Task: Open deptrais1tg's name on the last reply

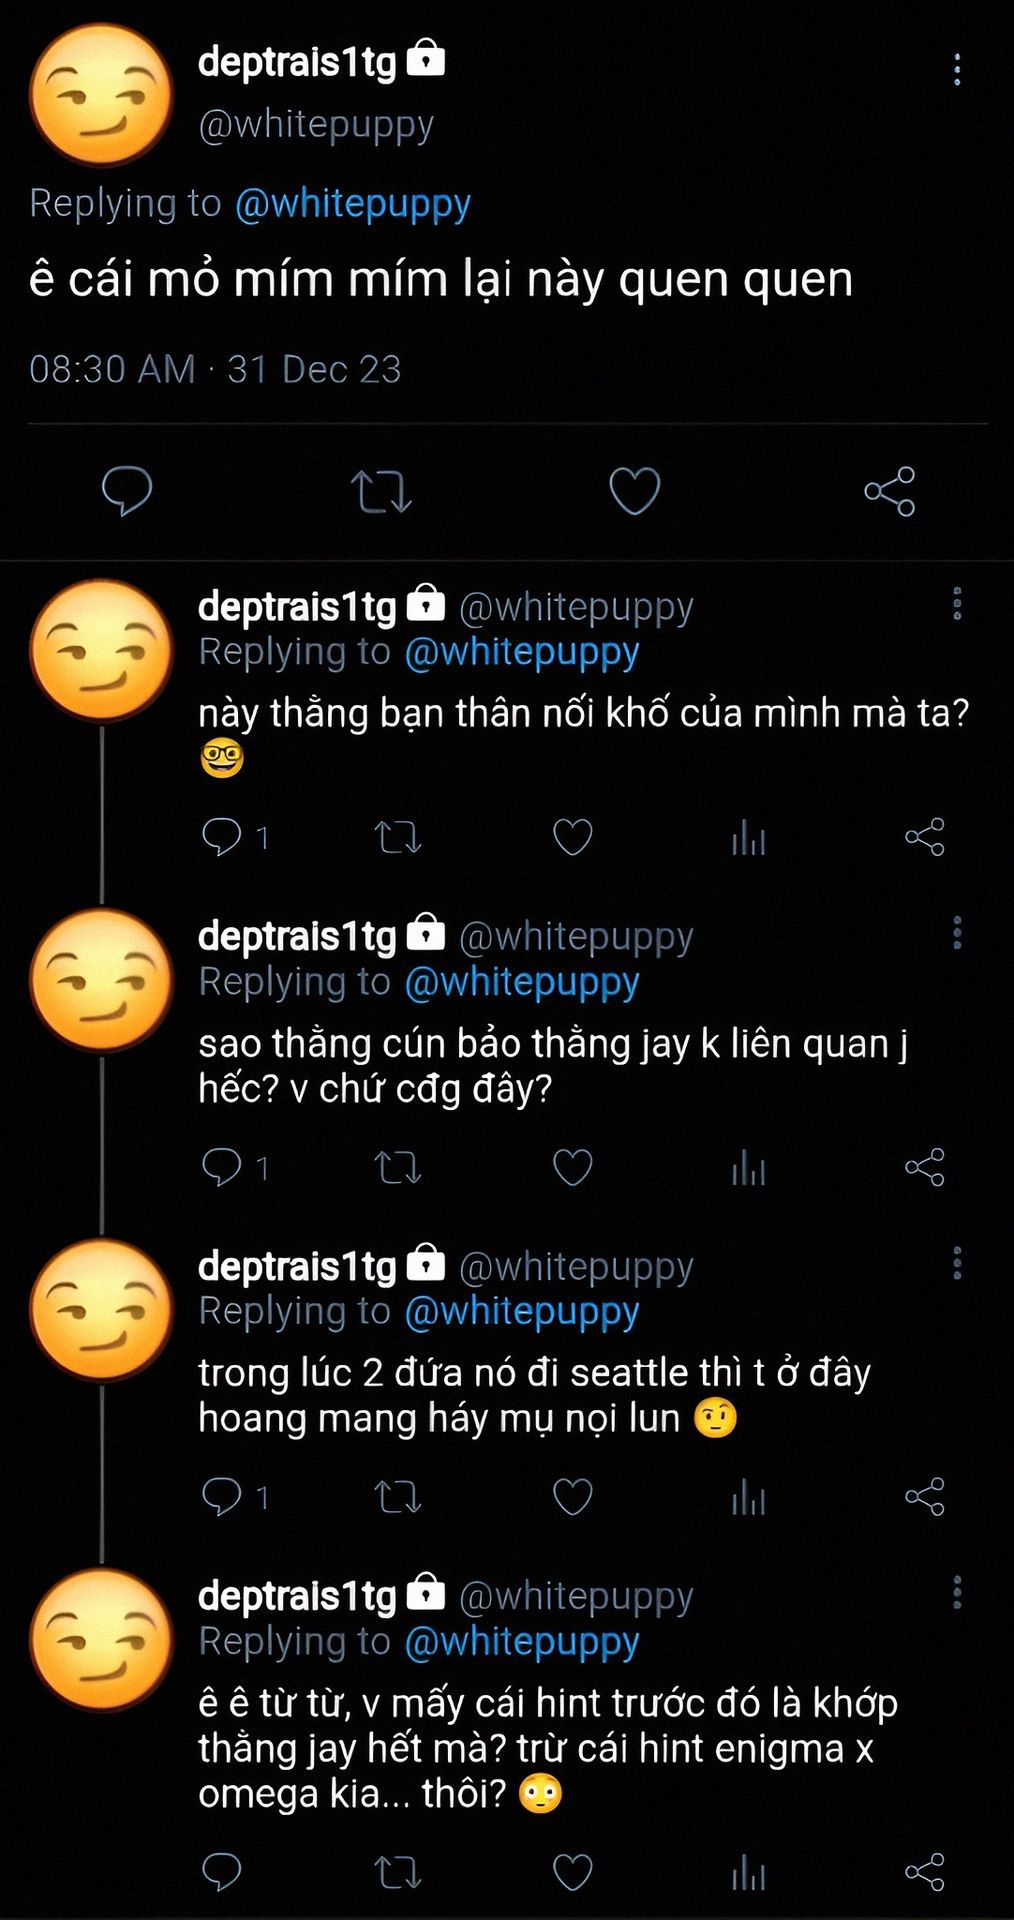Action: click(297, 1595)
